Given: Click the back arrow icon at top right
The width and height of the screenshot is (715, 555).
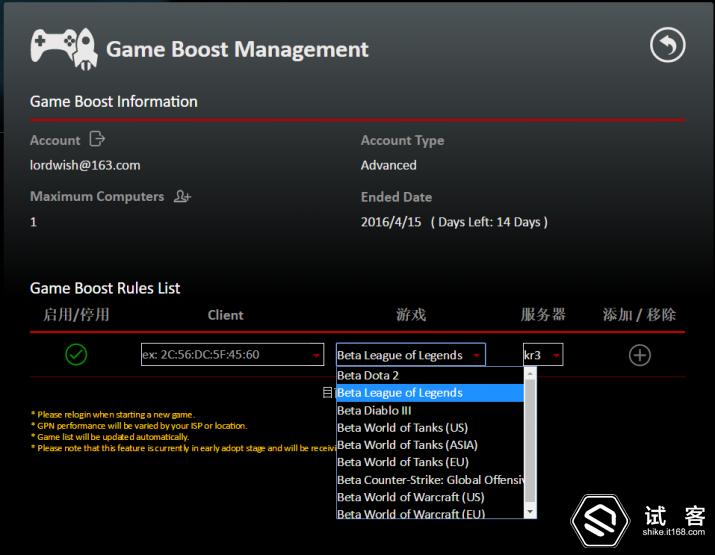Looking at the screenshot, I should coord(667,45).
